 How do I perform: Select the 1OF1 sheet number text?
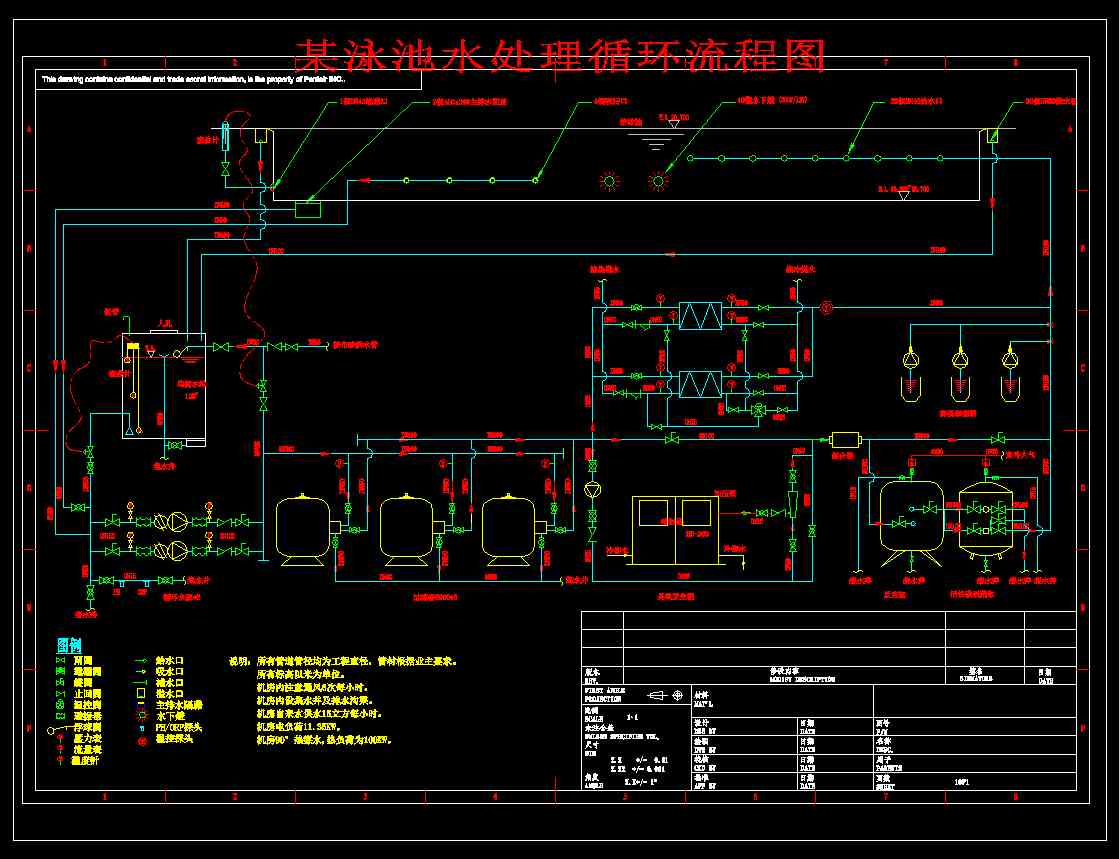coord(961,783)
